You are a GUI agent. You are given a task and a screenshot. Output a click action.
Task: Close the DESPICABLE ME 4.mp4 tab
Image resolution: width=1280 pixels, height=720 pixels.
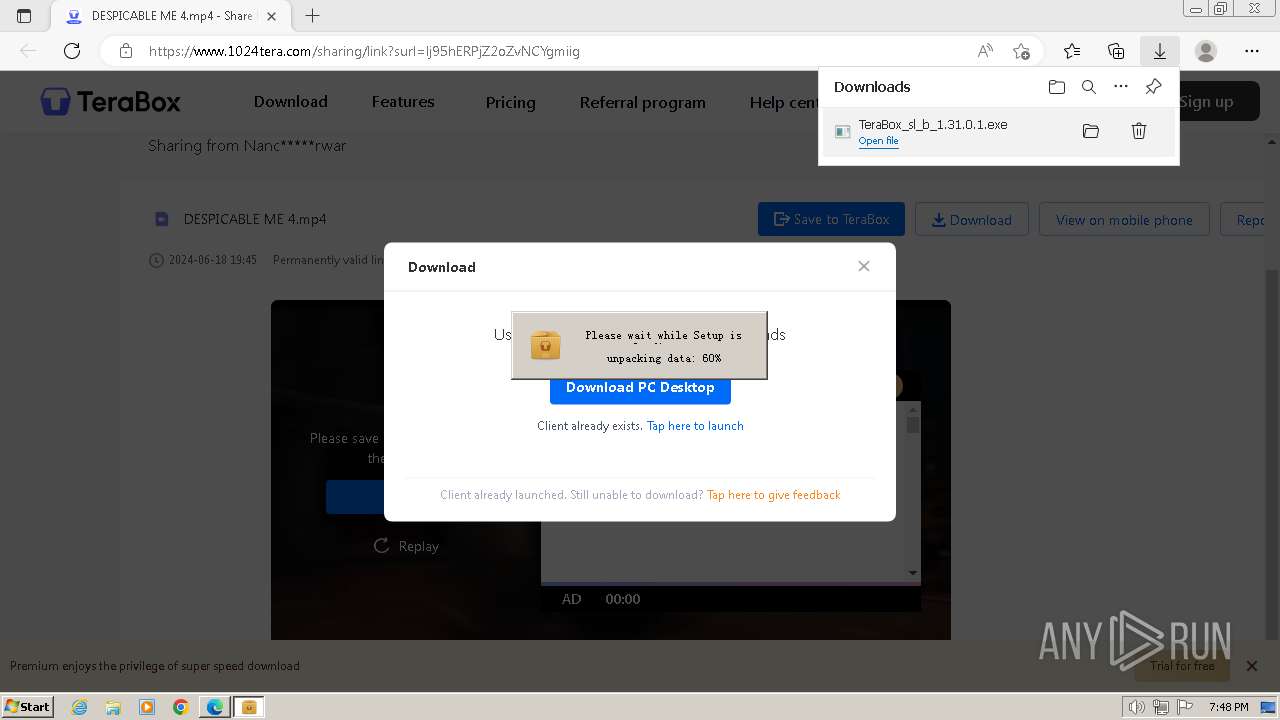(271, 16)
